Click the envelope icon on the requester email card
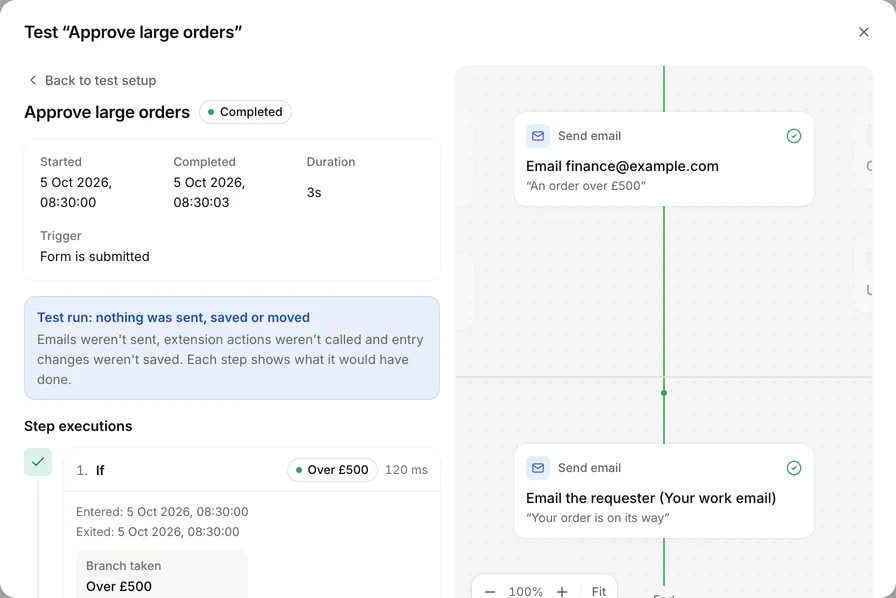 point(538,468)
